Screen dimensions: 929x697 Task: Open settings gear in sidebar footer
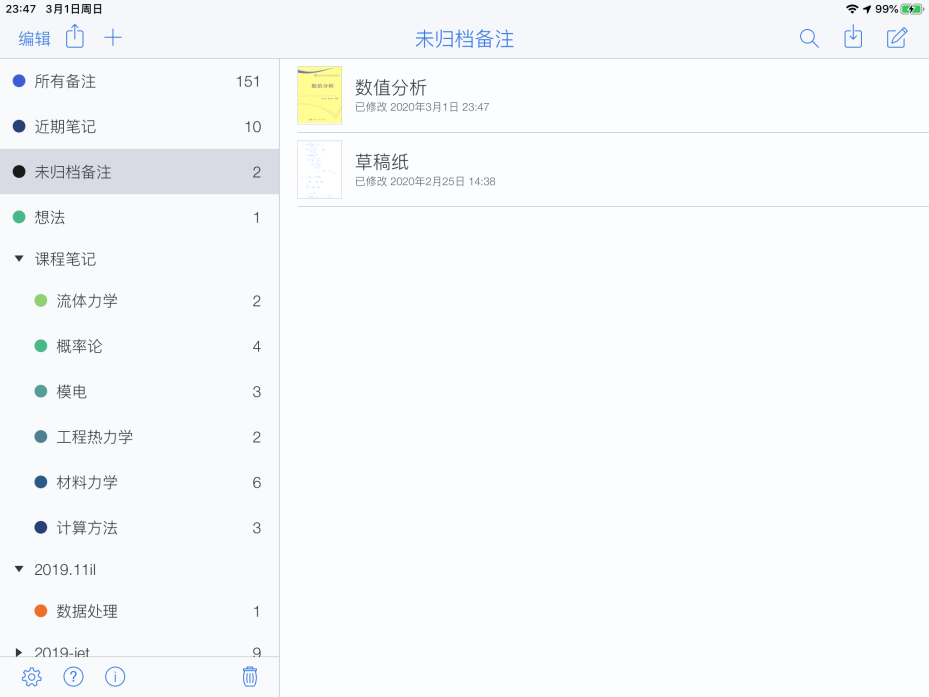coord(32,677)
